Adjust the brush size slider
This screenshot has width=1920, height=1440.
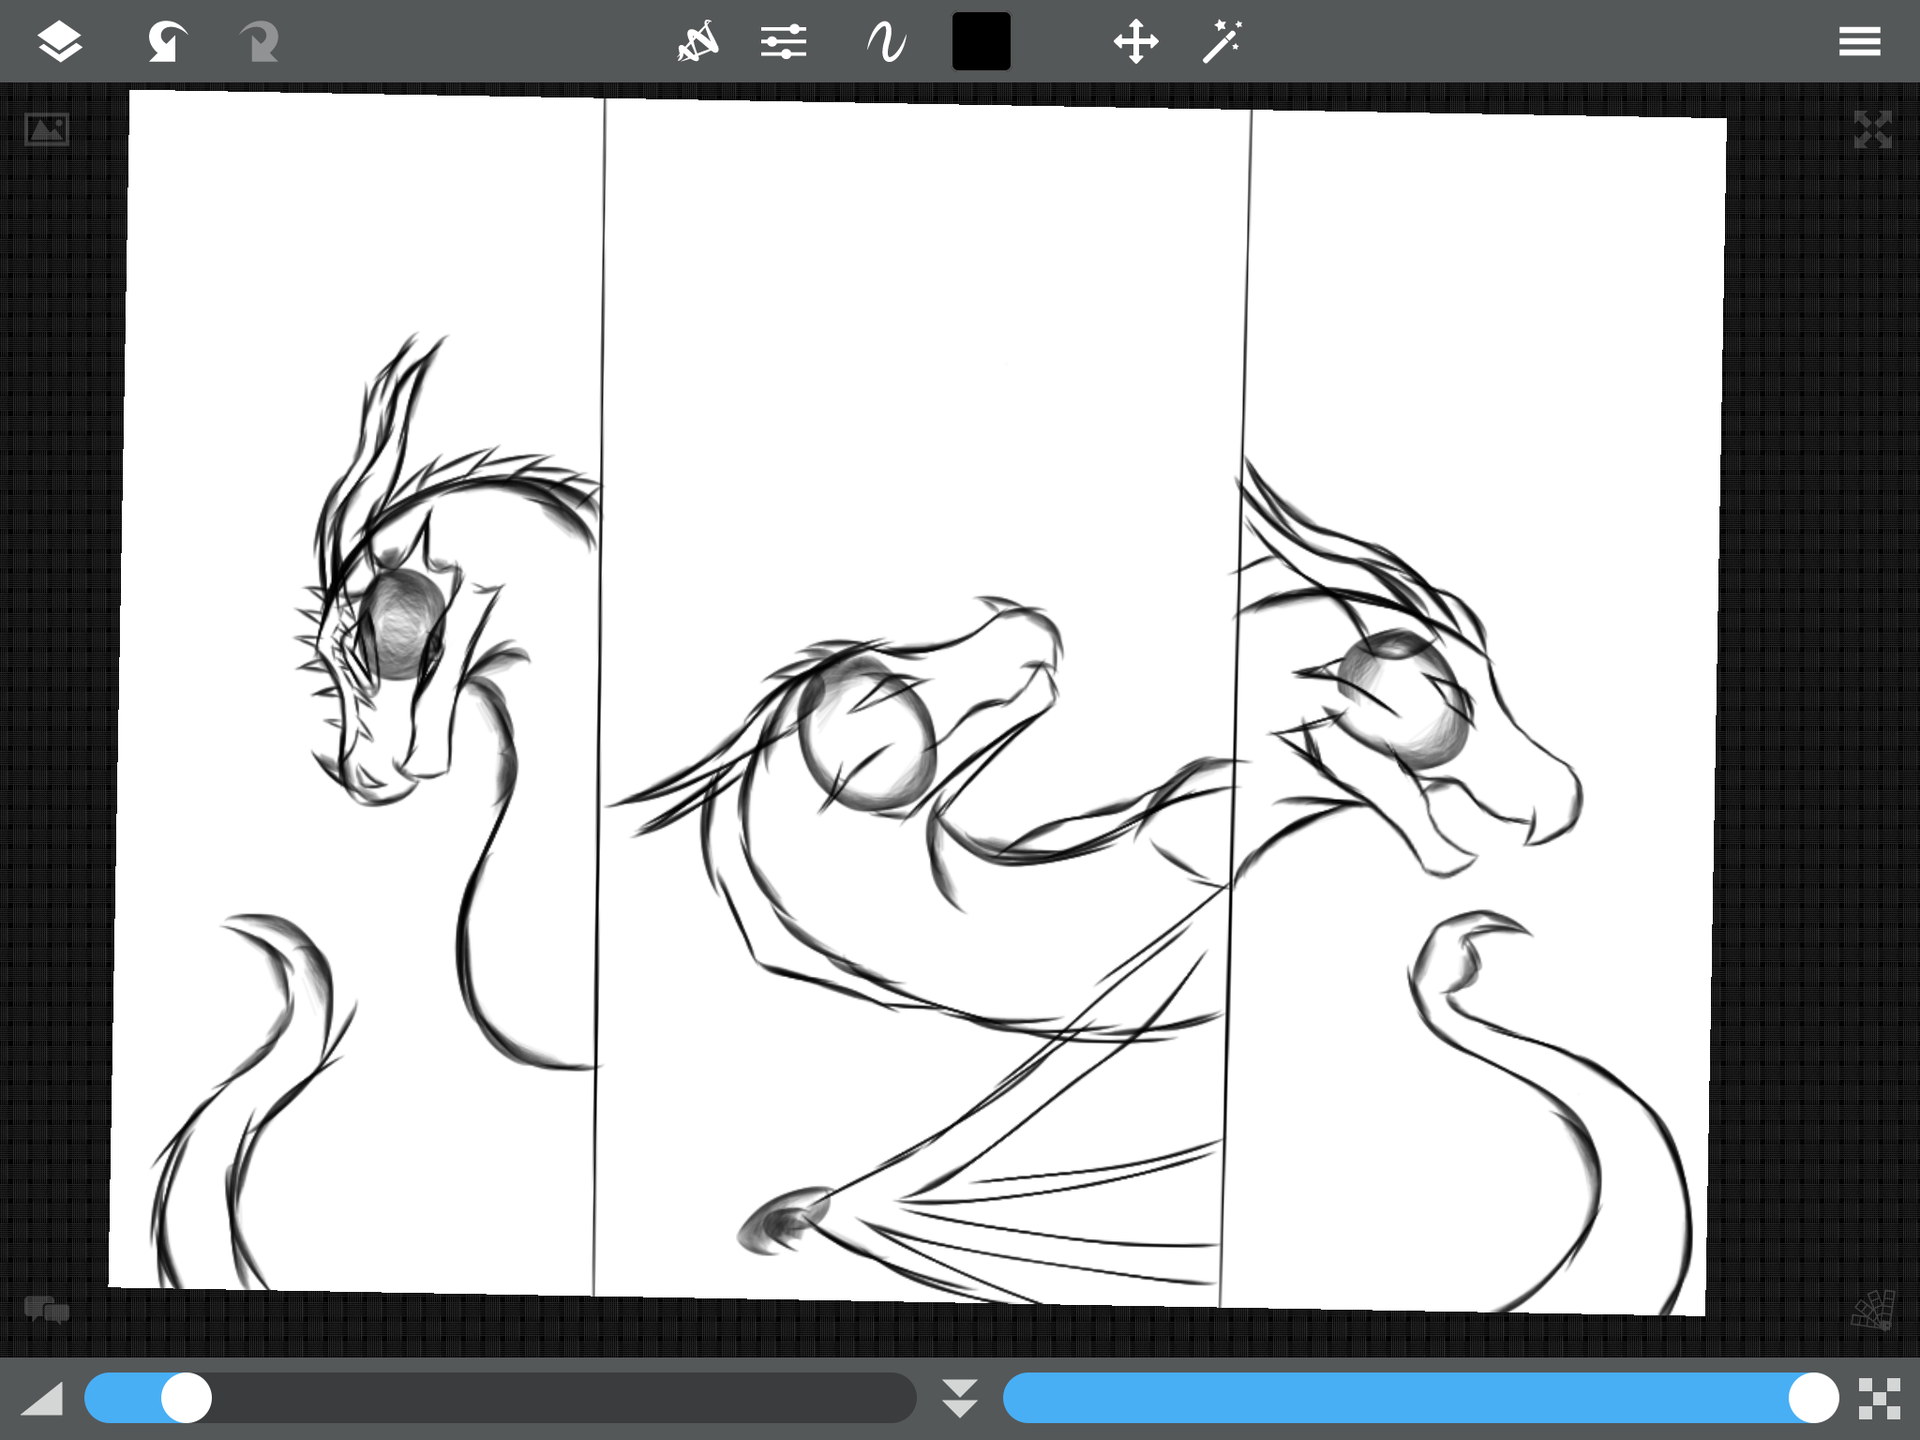(500, 1398)
